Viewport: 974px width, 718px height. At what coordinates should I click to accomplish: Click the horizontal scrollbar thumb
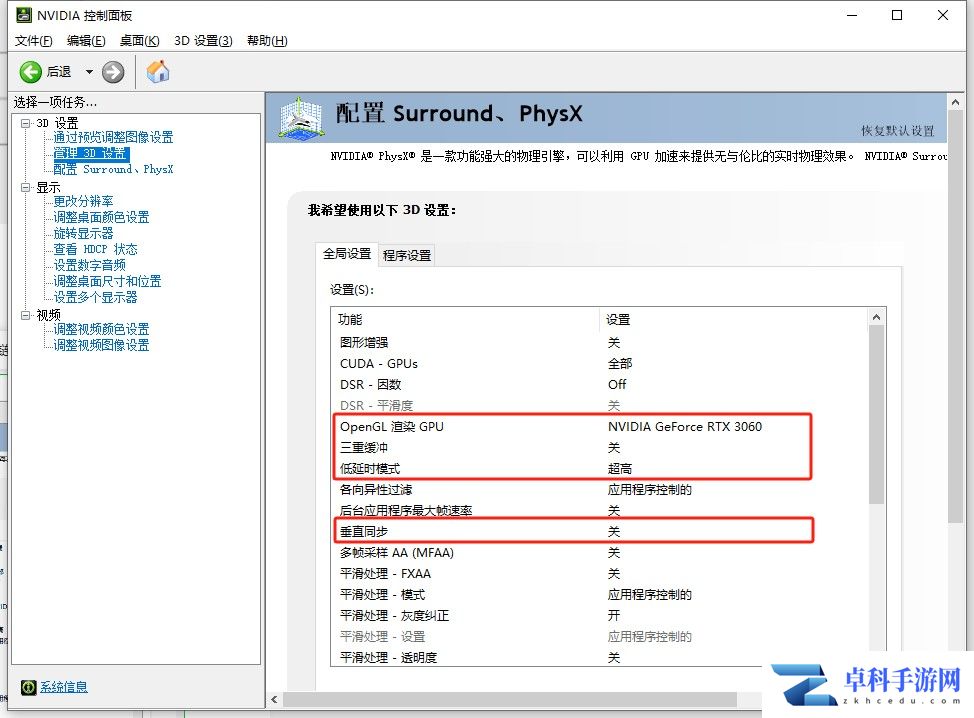coord(510,700)
